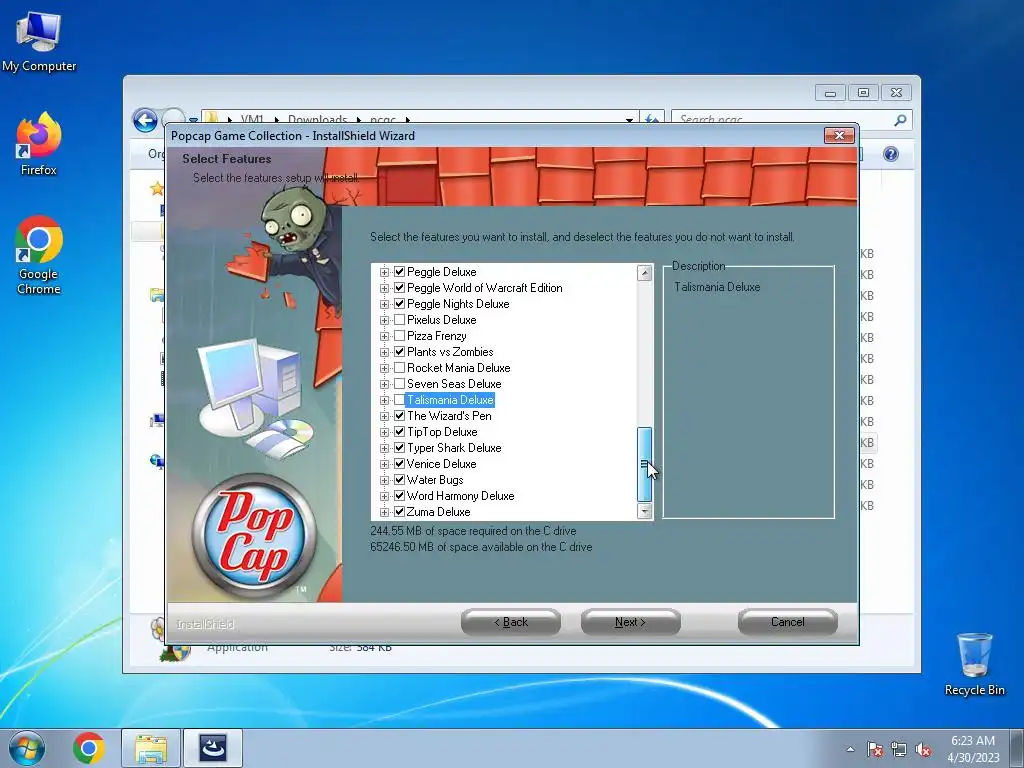Viewport: 1024px width, 768px height.
Task: Click the feature list scrollbar thumb
Action: (x=645, y=464)
